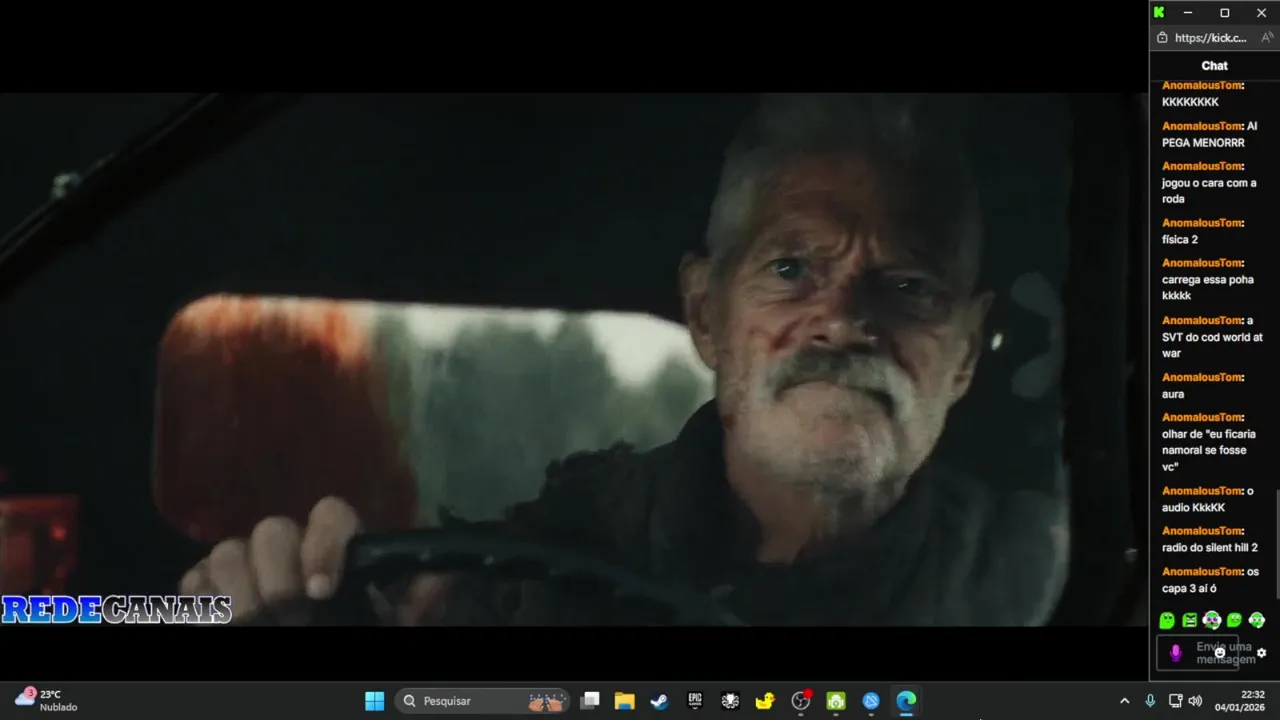Click username on 'física 2' message
This screenshot has width=1280, height=720.
click(x=1202, y=223)
